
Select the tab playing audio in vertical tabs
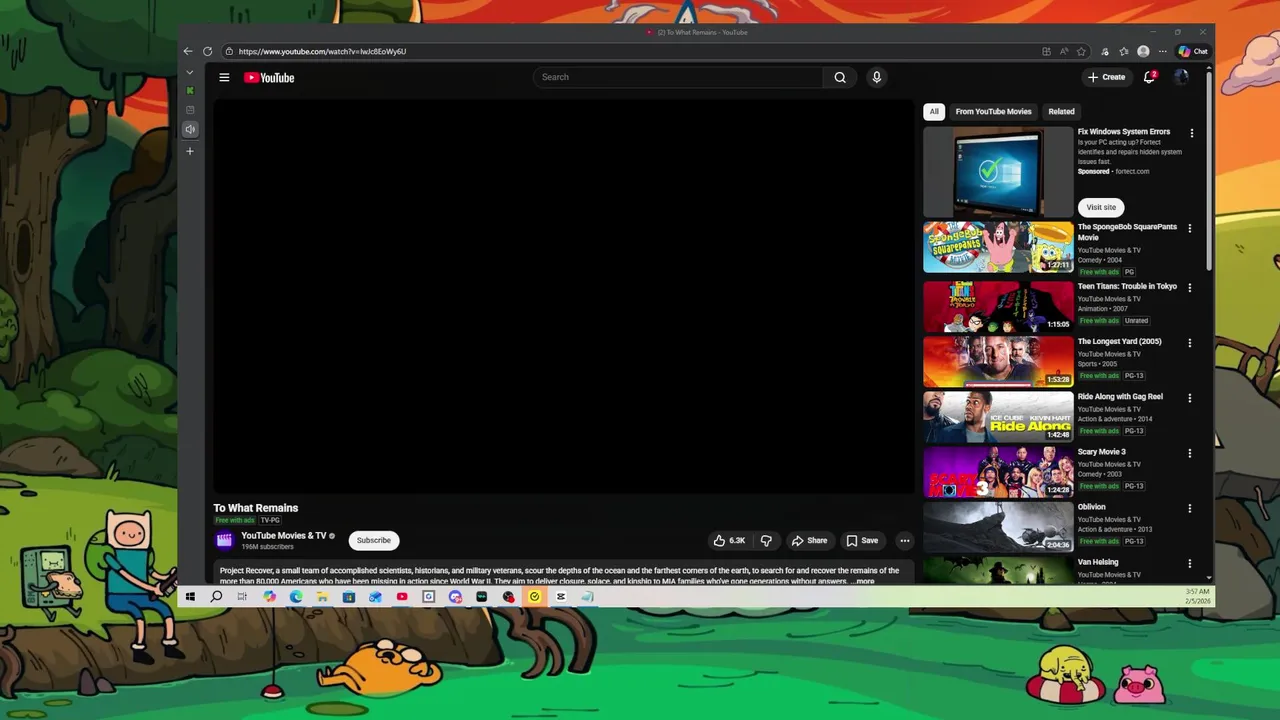click(x=190, y=129)
